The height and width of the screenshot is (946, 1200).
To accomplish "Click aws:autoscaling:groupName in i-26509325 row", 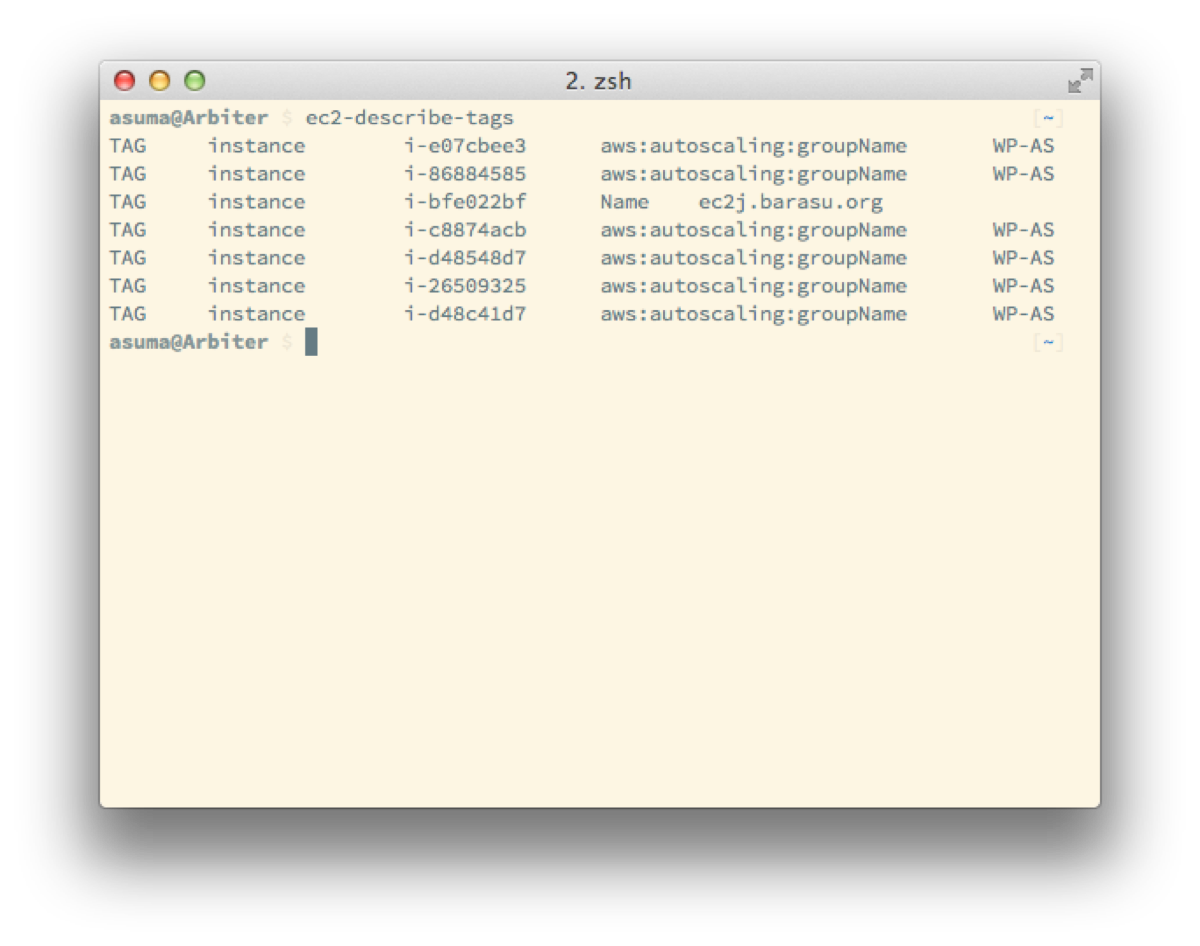I will point(754,286).
